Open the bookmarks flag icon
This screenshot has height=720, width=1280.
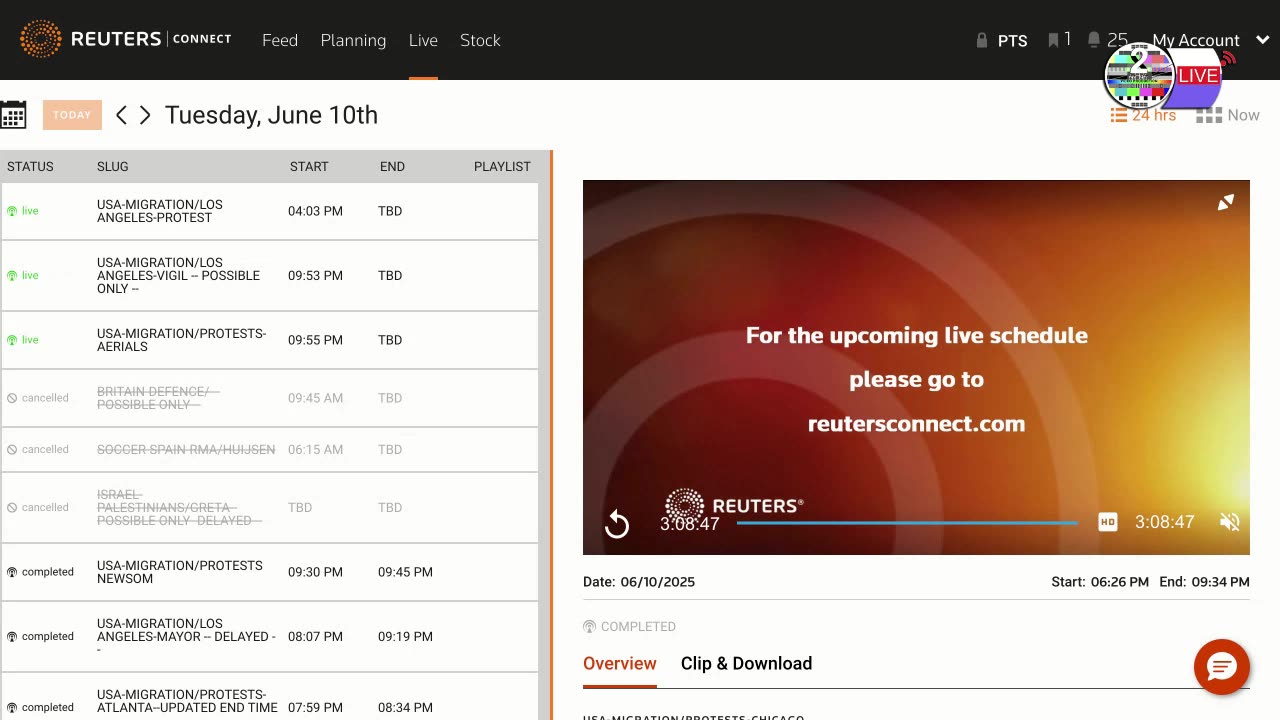tap(1053, 40)
